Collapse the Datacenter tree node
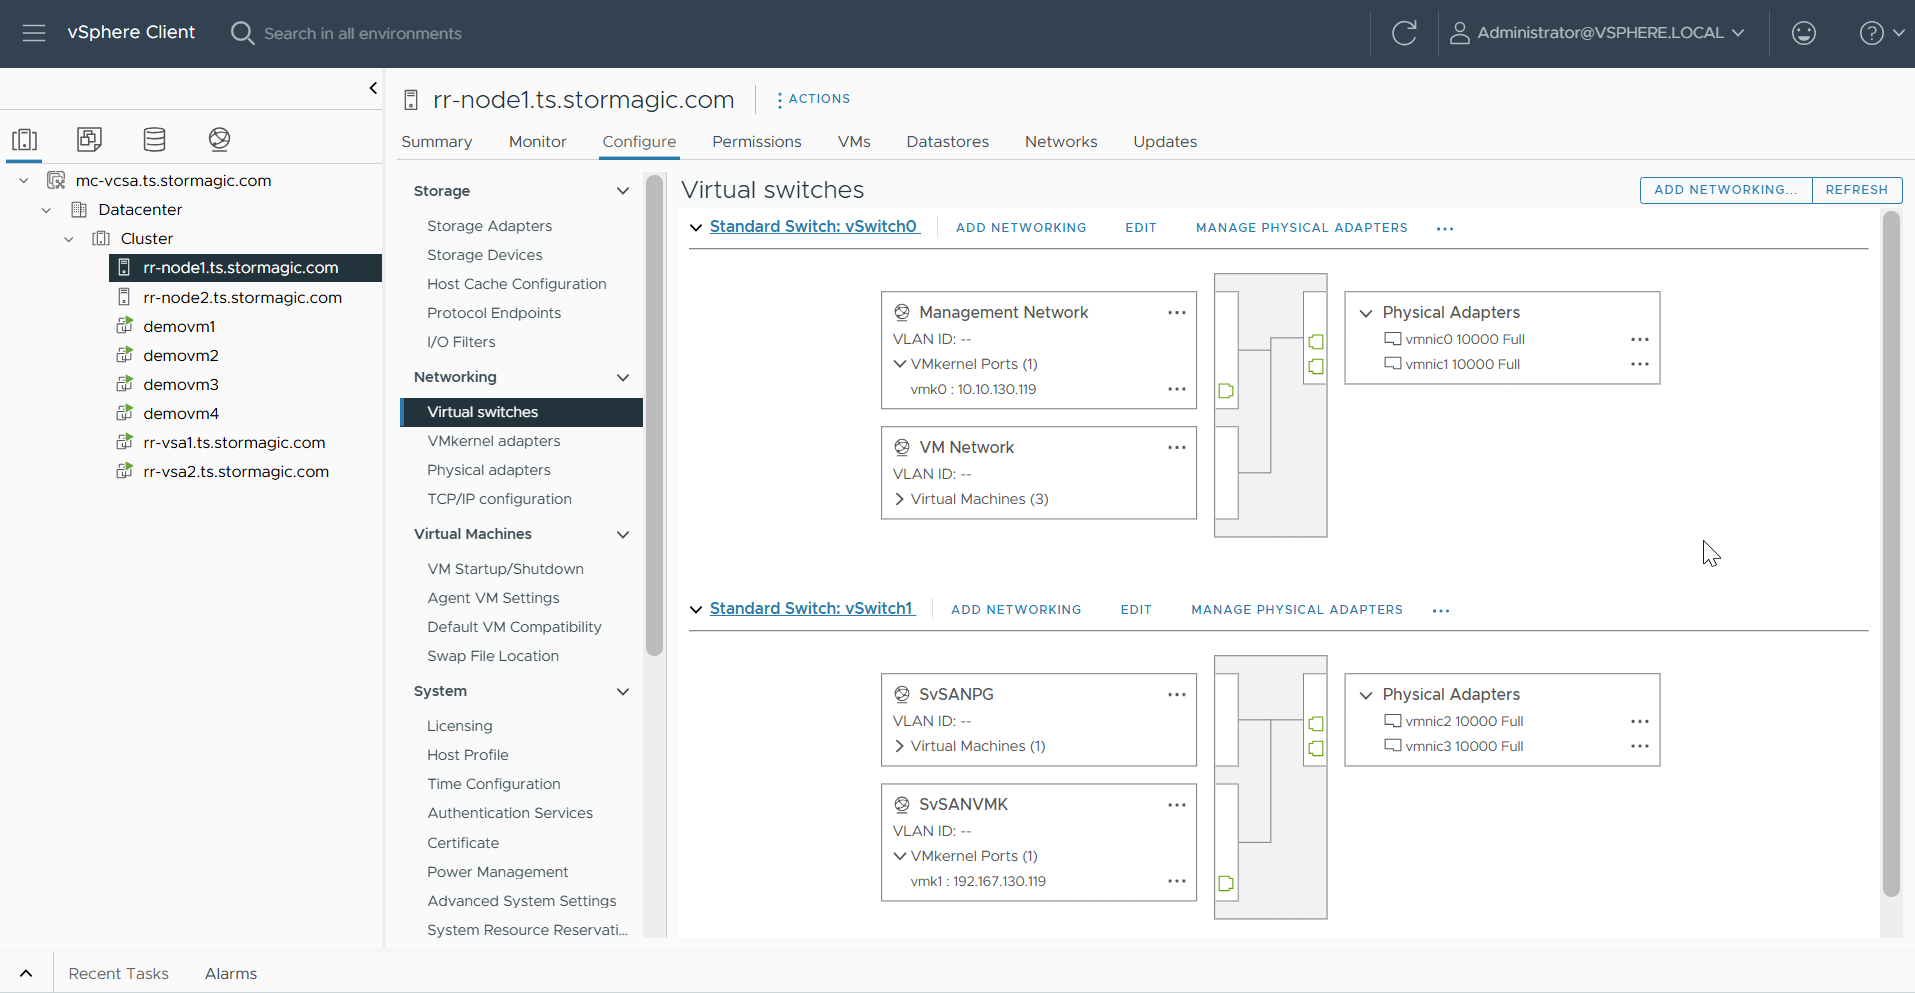 coord(46,210)
